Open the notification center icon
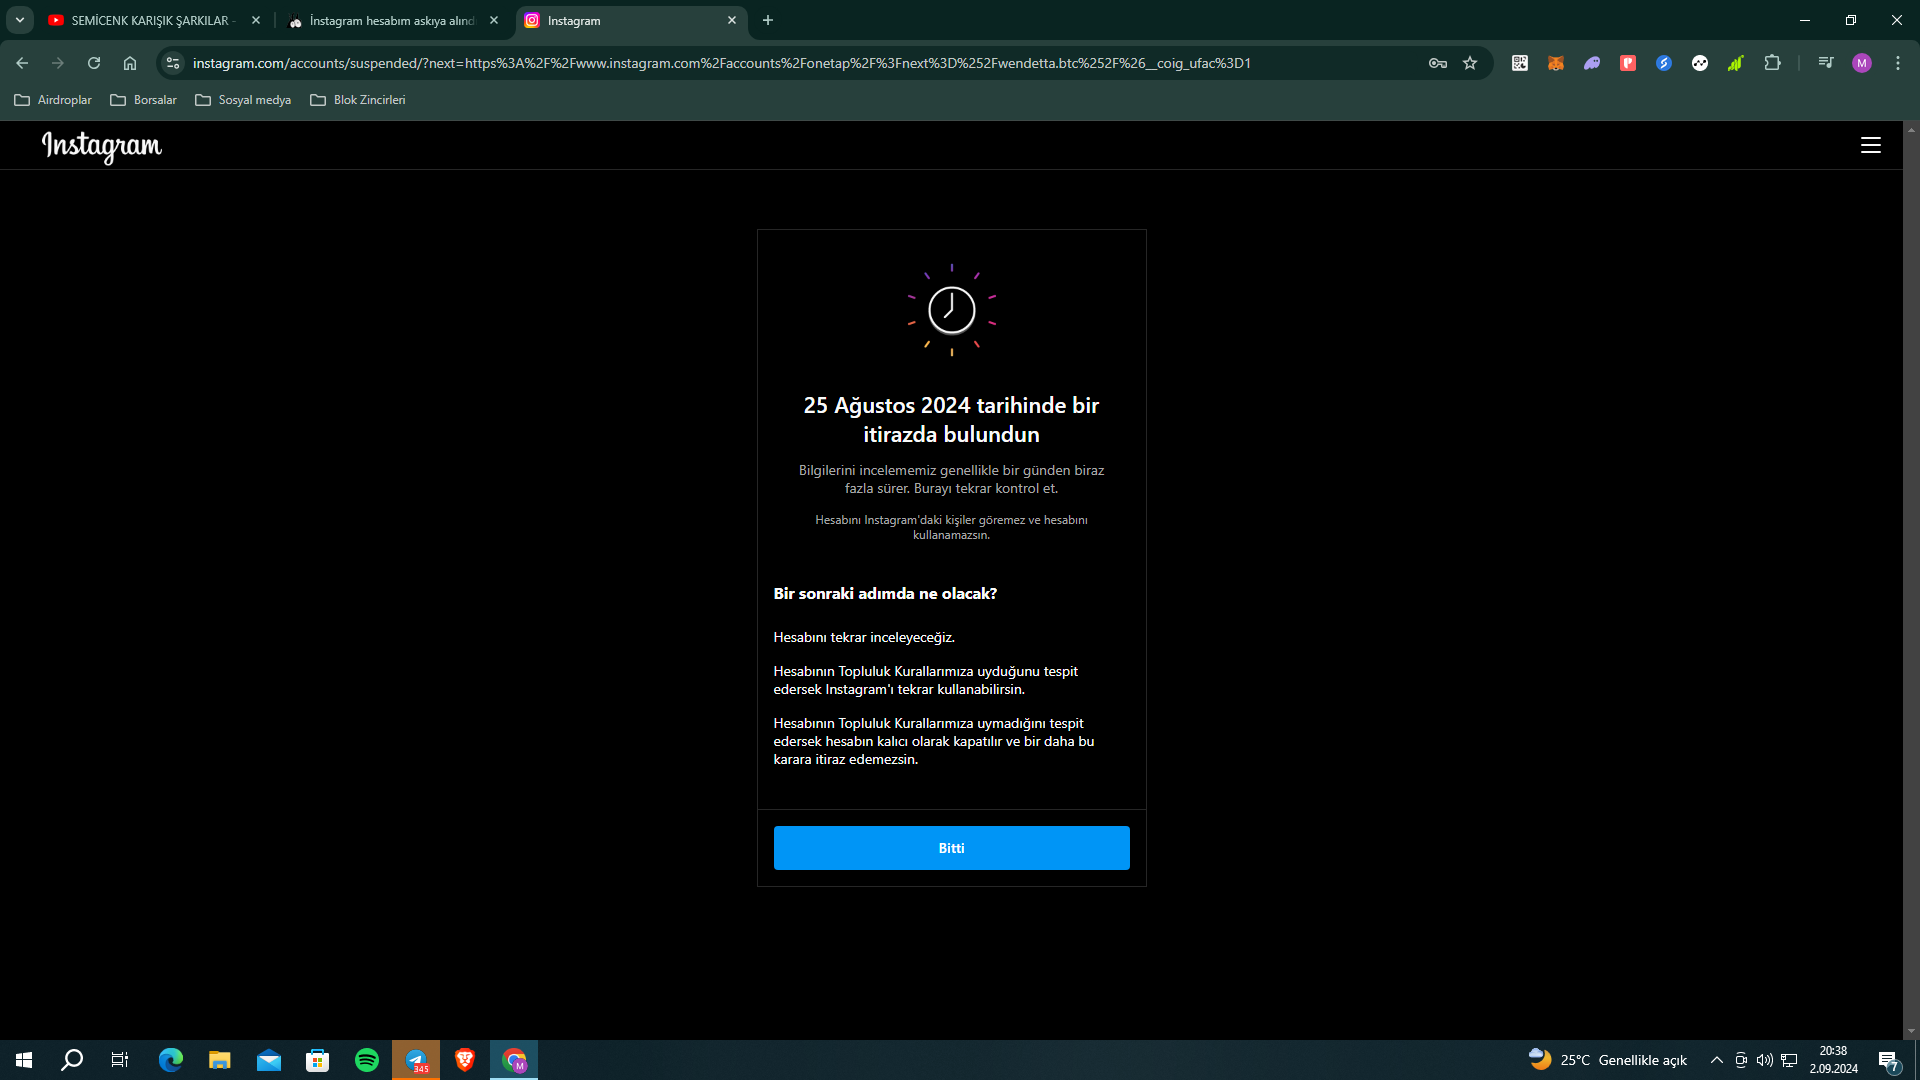This screenshot has width=1920, height=1080. [1889, 1060]
